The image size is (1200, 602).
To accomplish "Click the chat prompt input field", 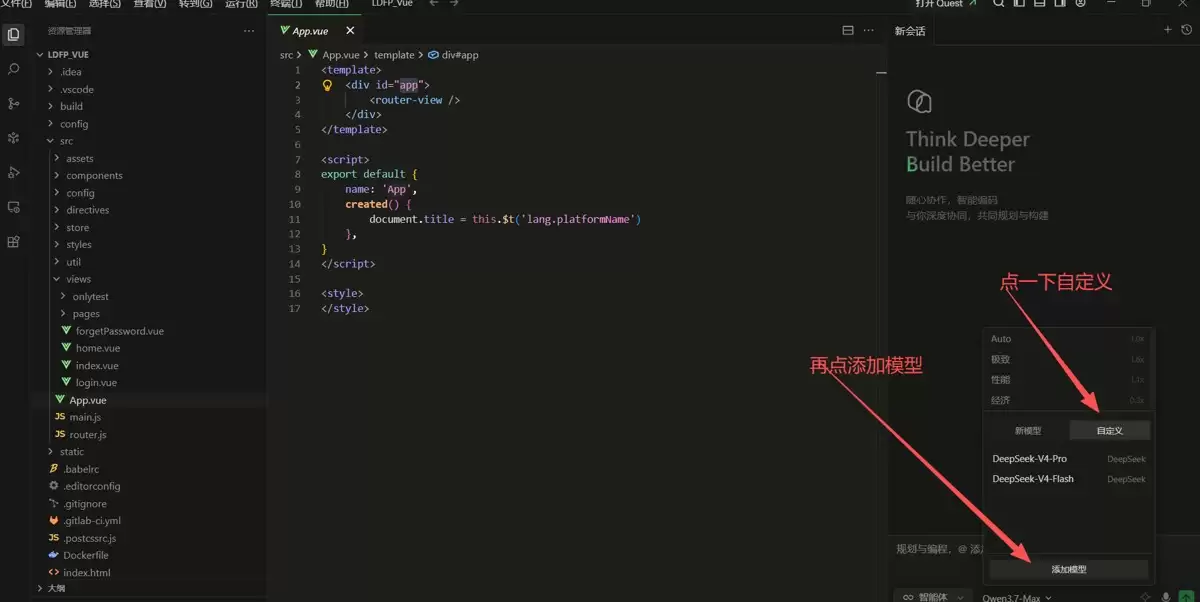I will (x=940, y=549).
